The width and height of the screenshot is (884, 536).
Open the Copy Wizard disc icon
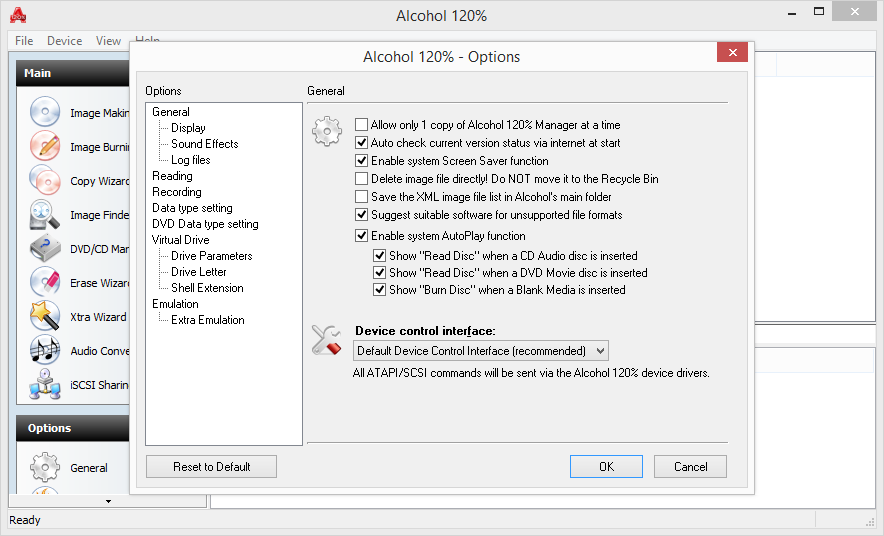45,180
